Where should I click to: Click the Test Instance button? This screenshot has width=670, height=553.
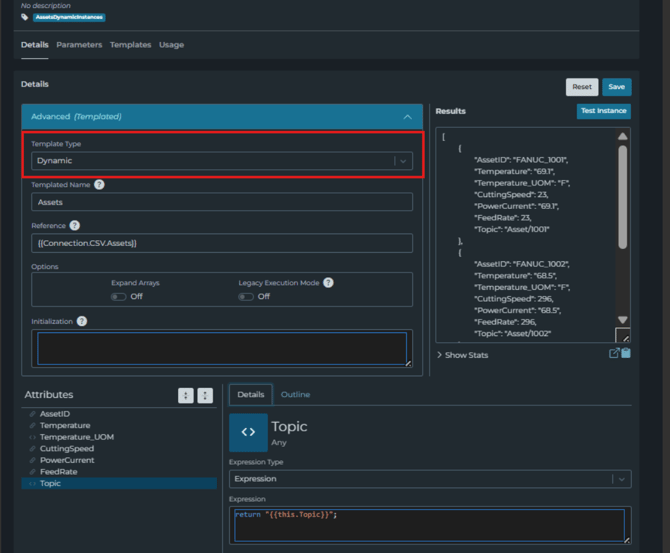click(604, 111)
